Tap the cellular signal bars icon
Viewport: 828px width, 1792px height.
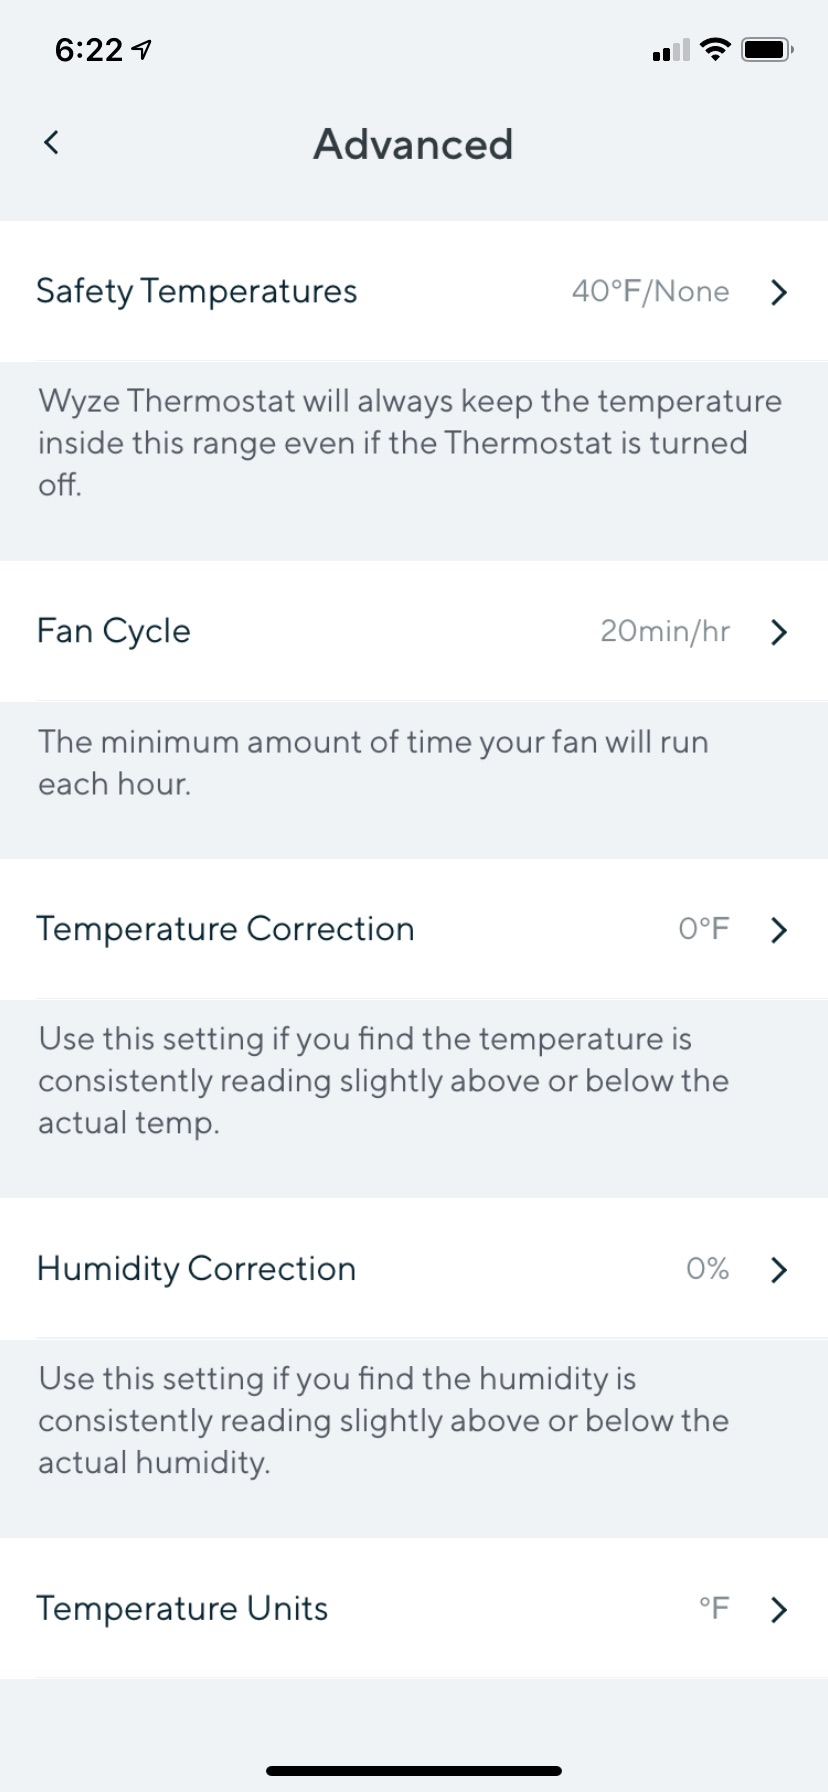coord(670,50)
